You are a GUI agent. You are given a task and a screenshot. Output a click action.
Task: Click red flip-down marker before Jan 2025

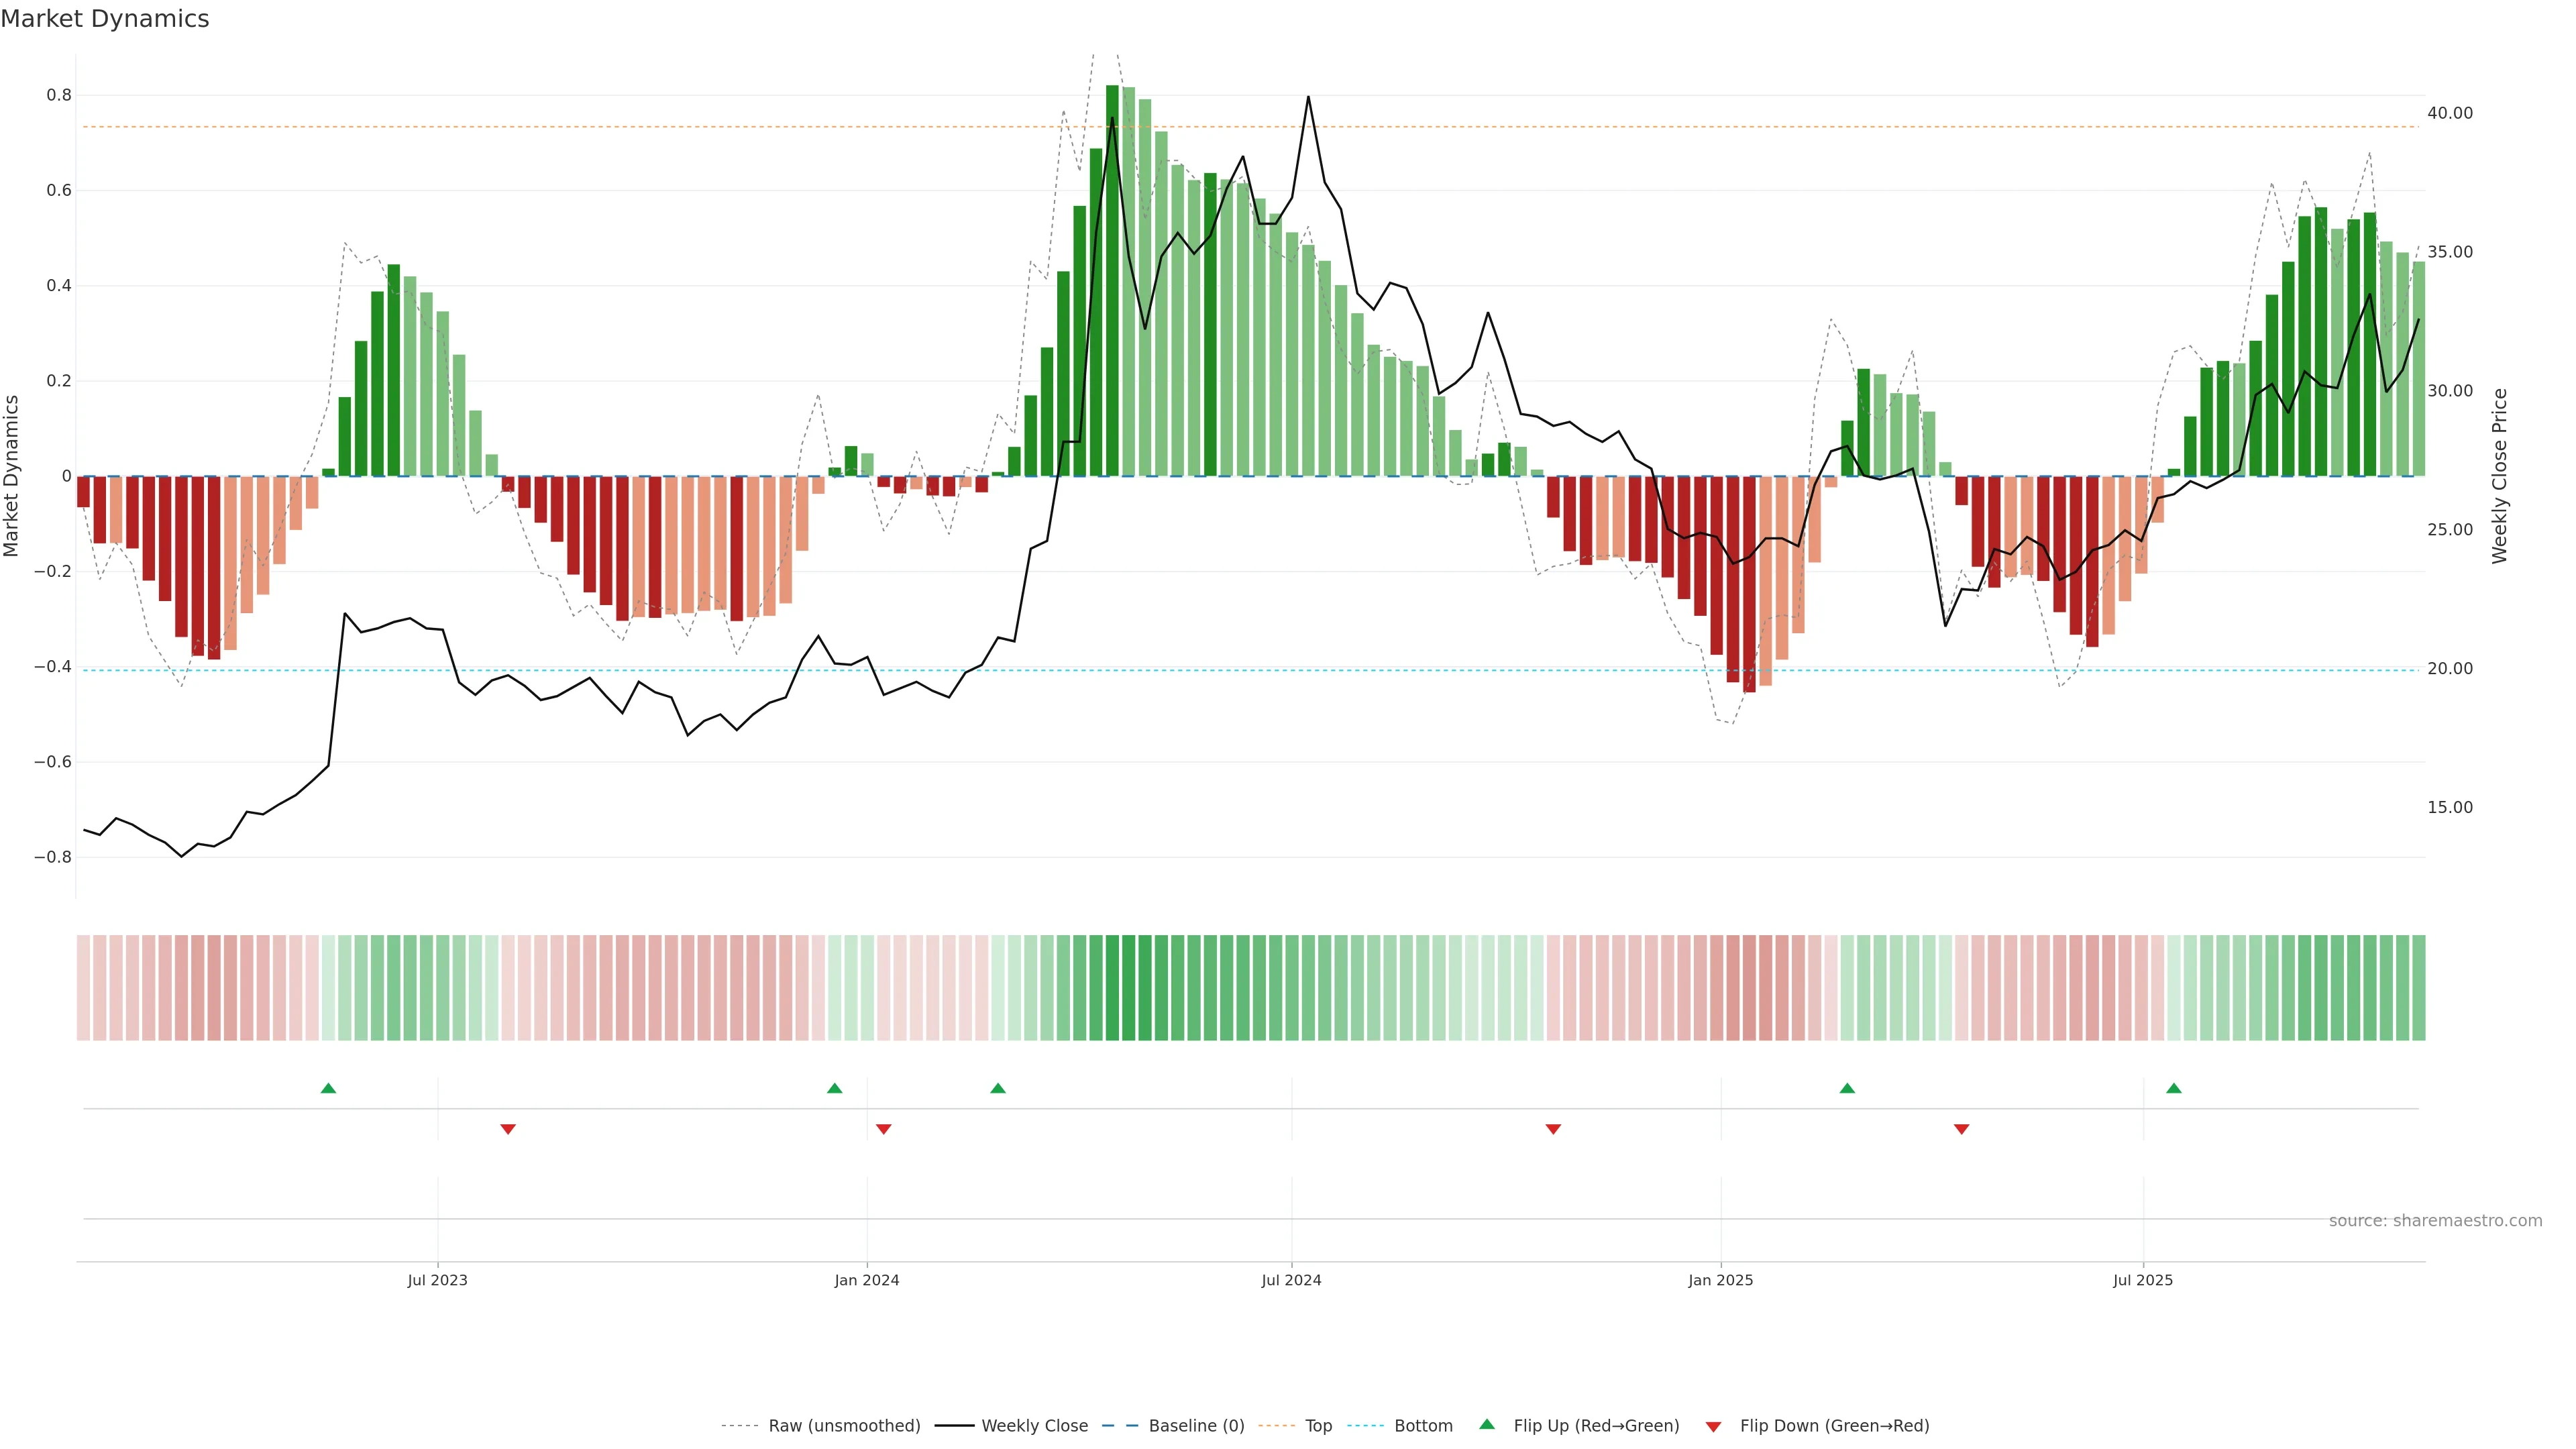pos(1553,1129)
